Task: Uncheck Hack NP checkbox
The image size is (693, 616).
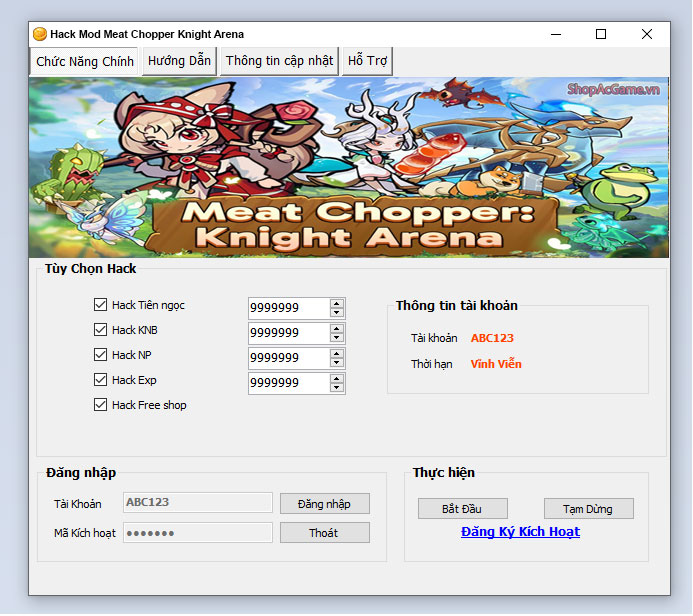Action: click(x=100, y=355)
